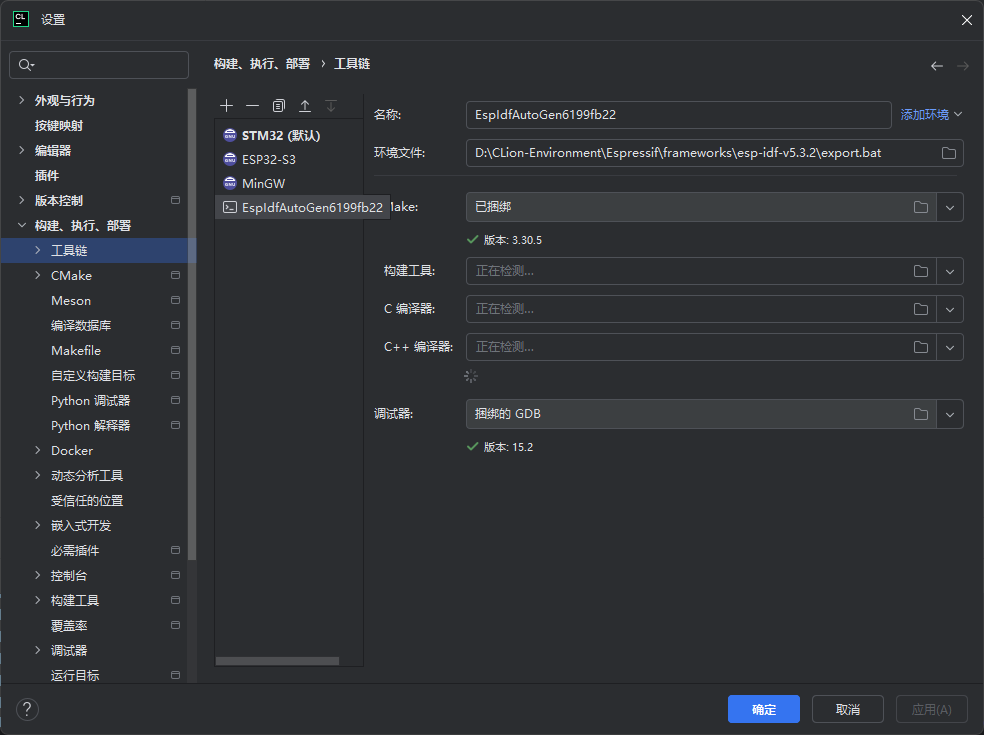
Task: Move toolchain down in list
Action: coord(331,105)
